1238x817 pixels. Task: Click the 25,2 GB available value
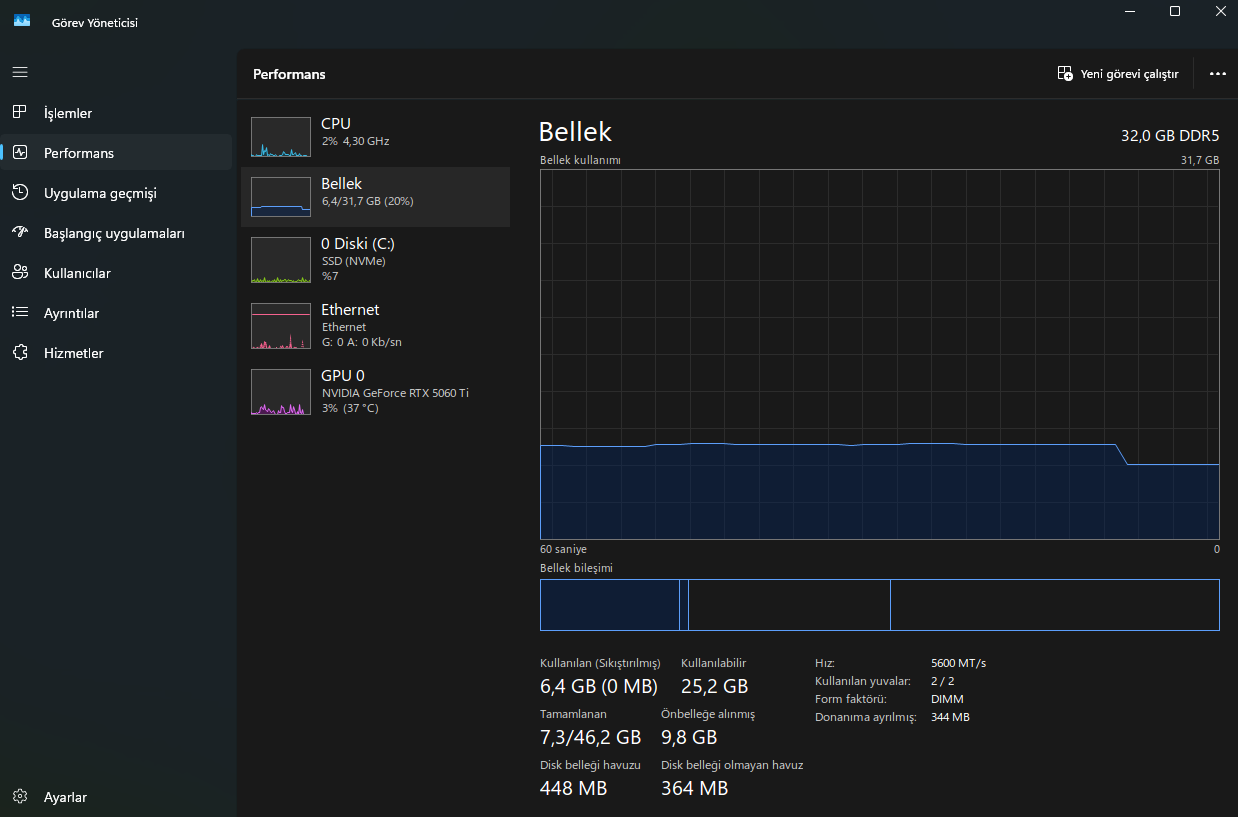(715, 686)
